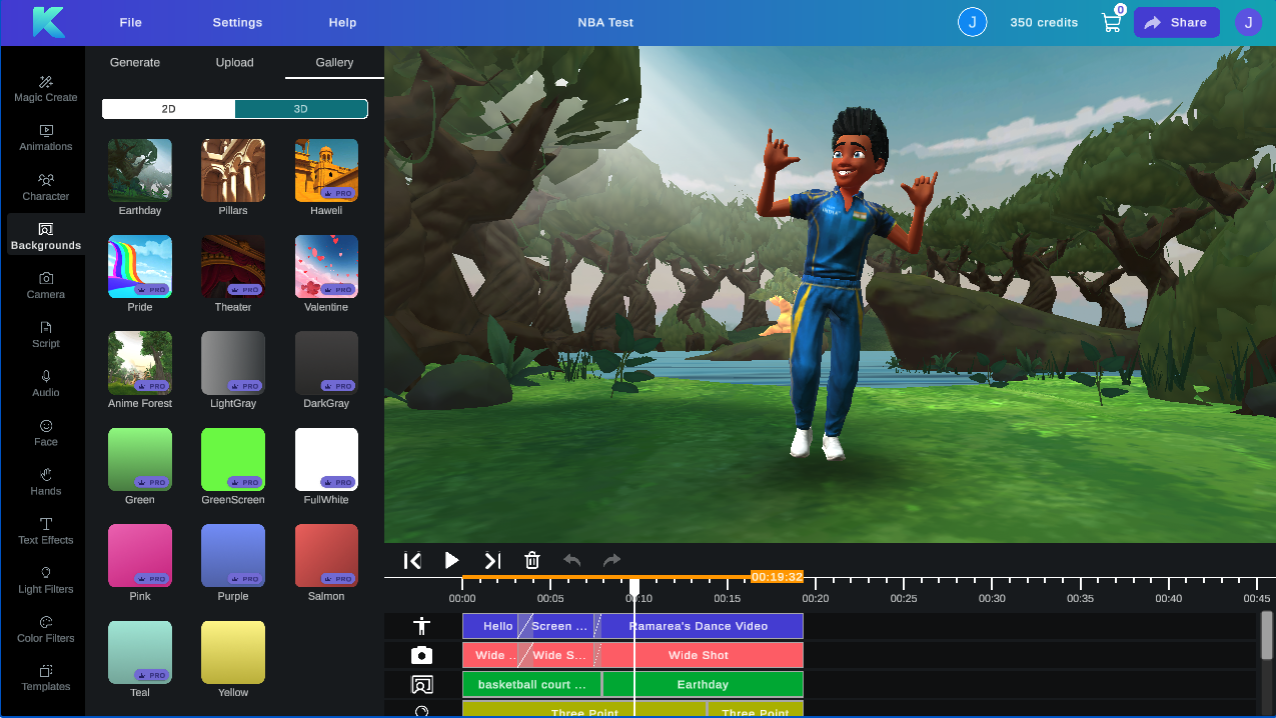Select the GreenScreen color background

pyautogui.click(x=233, y=458)
